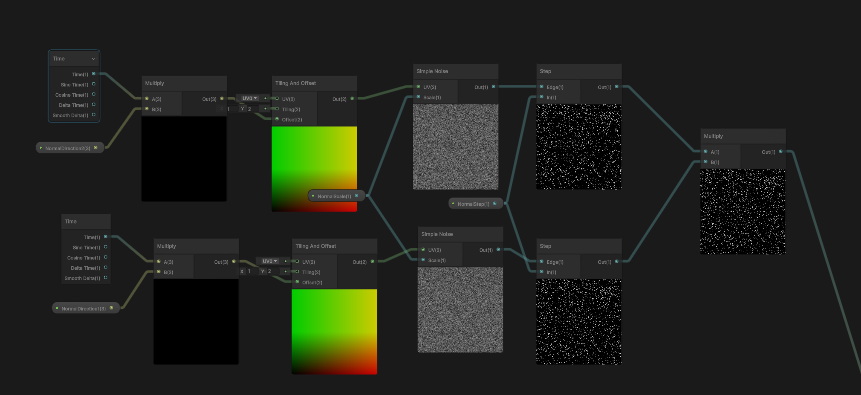Click lower Tiling And Offset gradient preview

[334, 332]
